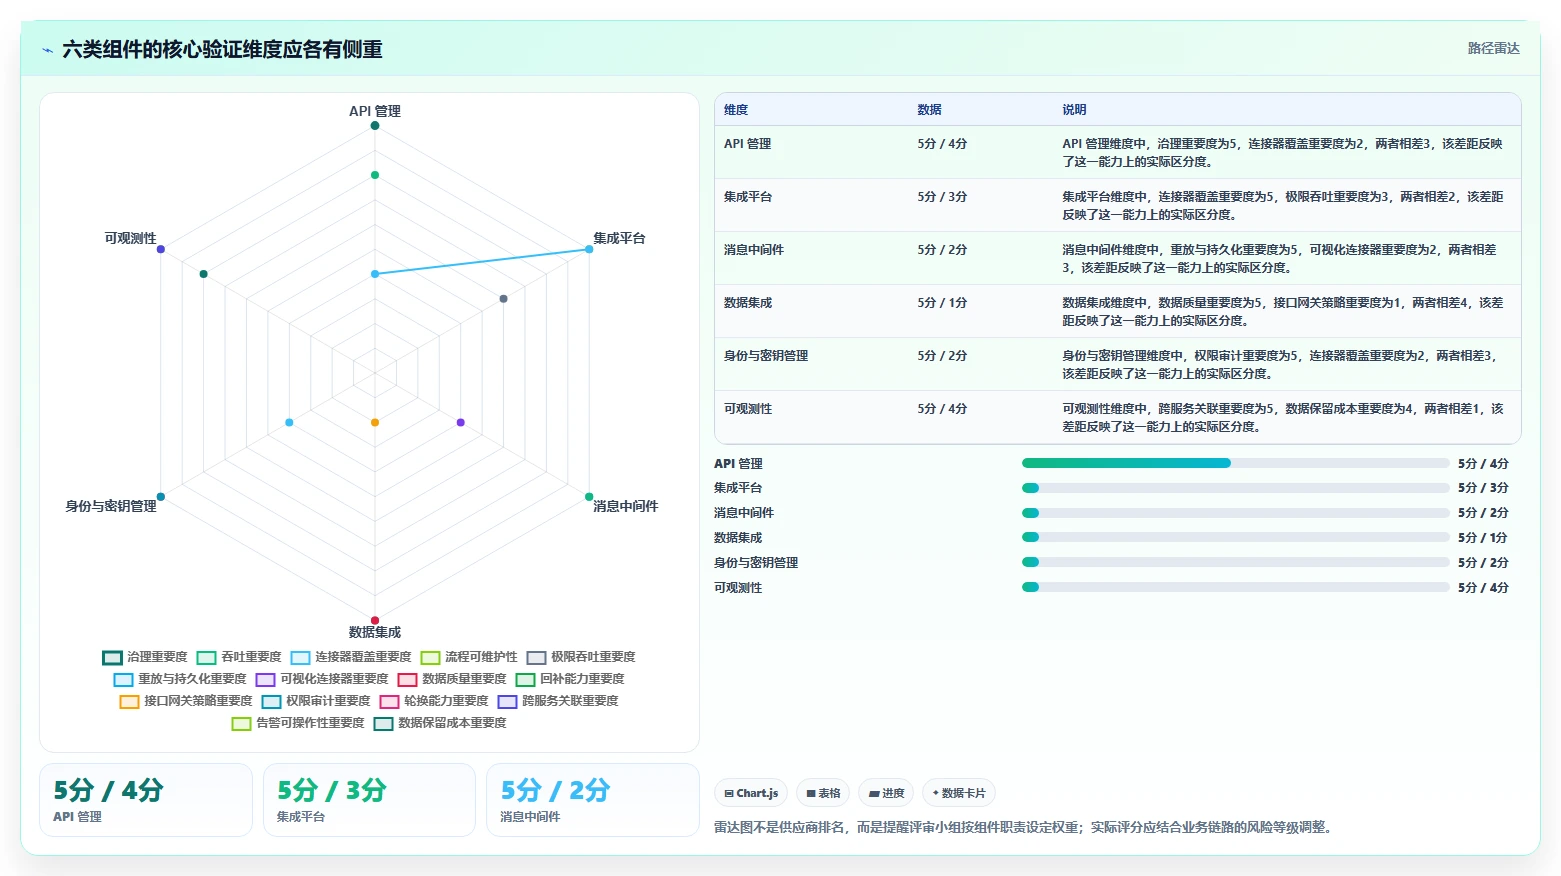The image size is (1561, 876).
Task: Open the 5分 / 2分 消息中间件 data card
Action: (x=592, y=800)
